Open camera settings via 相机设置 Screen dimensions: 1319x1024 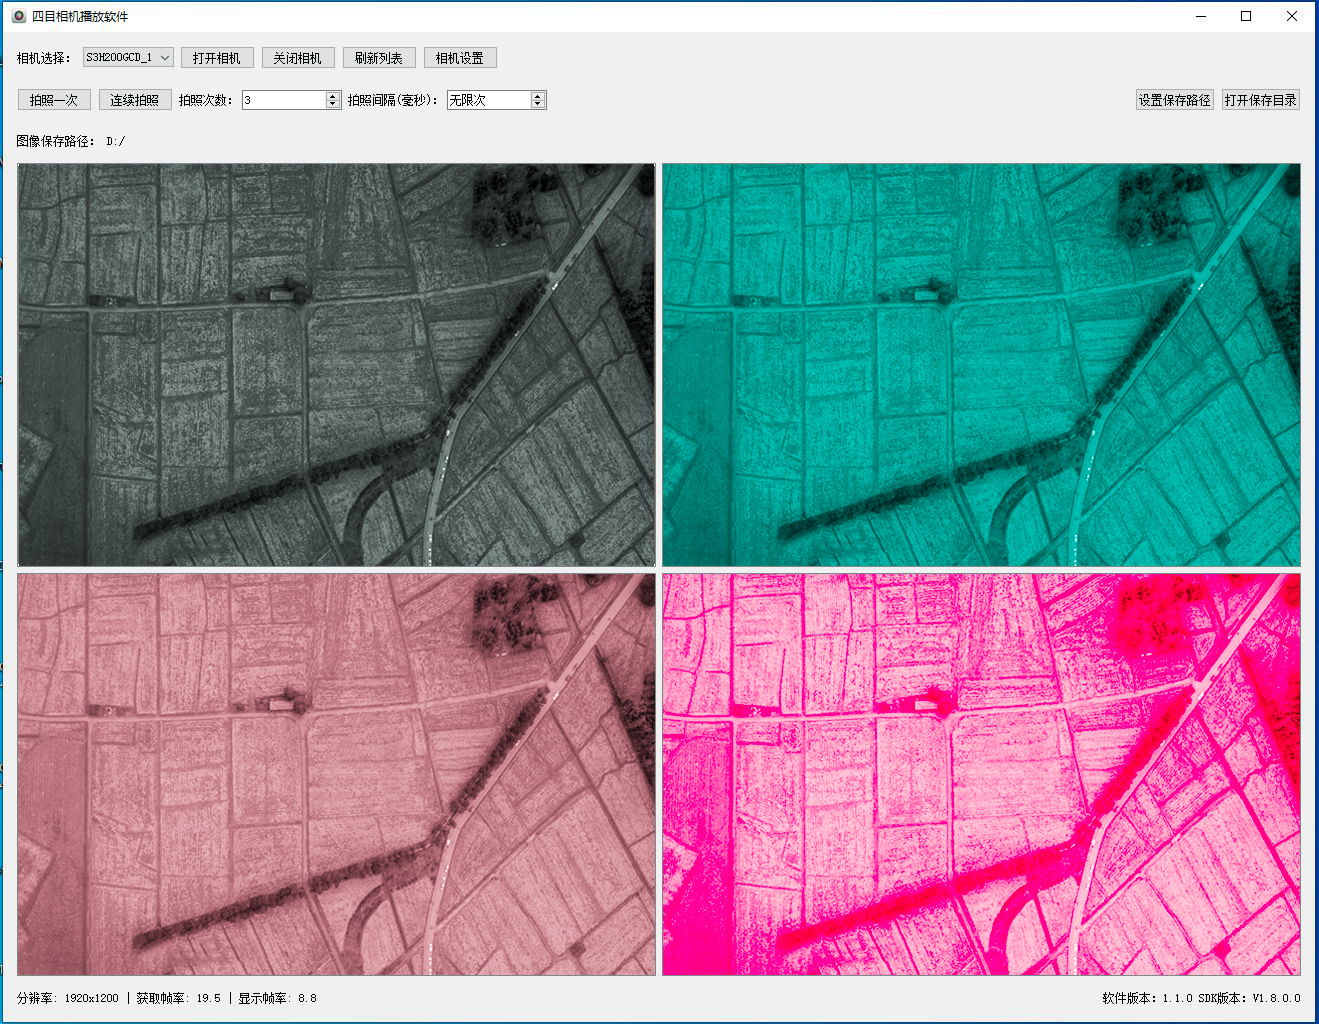[x=461, y=57]
